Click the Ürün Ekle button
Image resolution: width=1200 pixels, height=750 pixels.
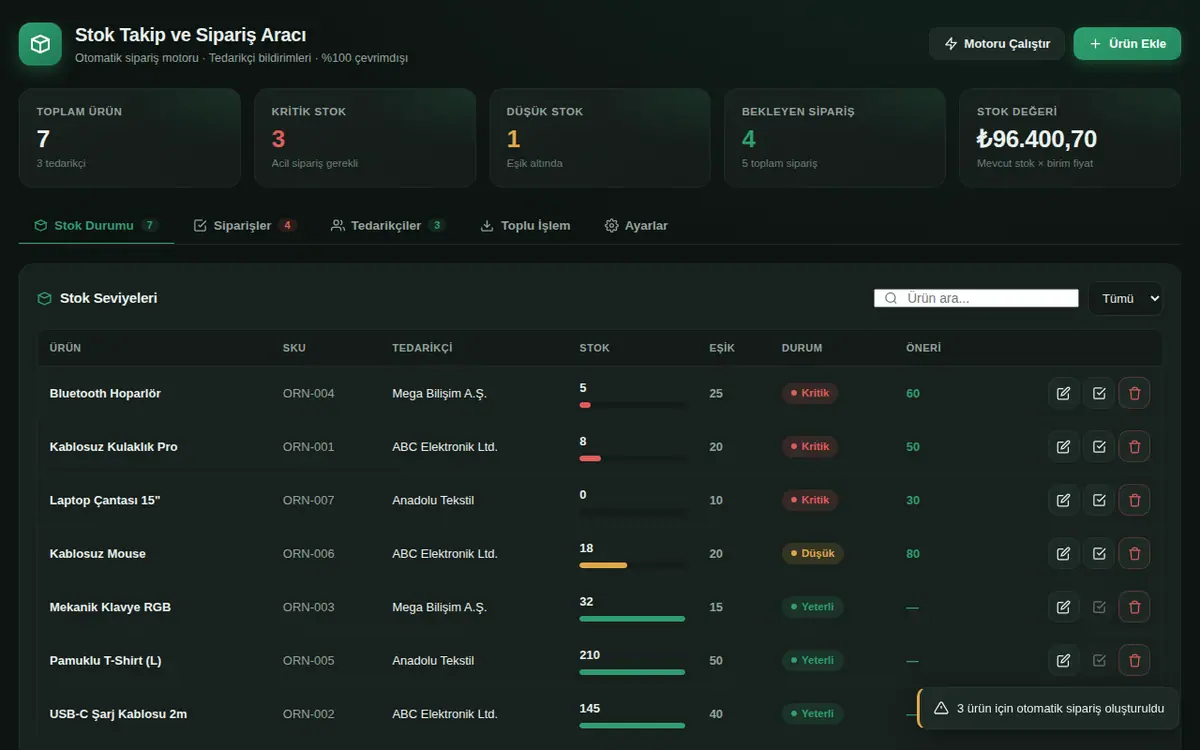tap(1127, 44)
